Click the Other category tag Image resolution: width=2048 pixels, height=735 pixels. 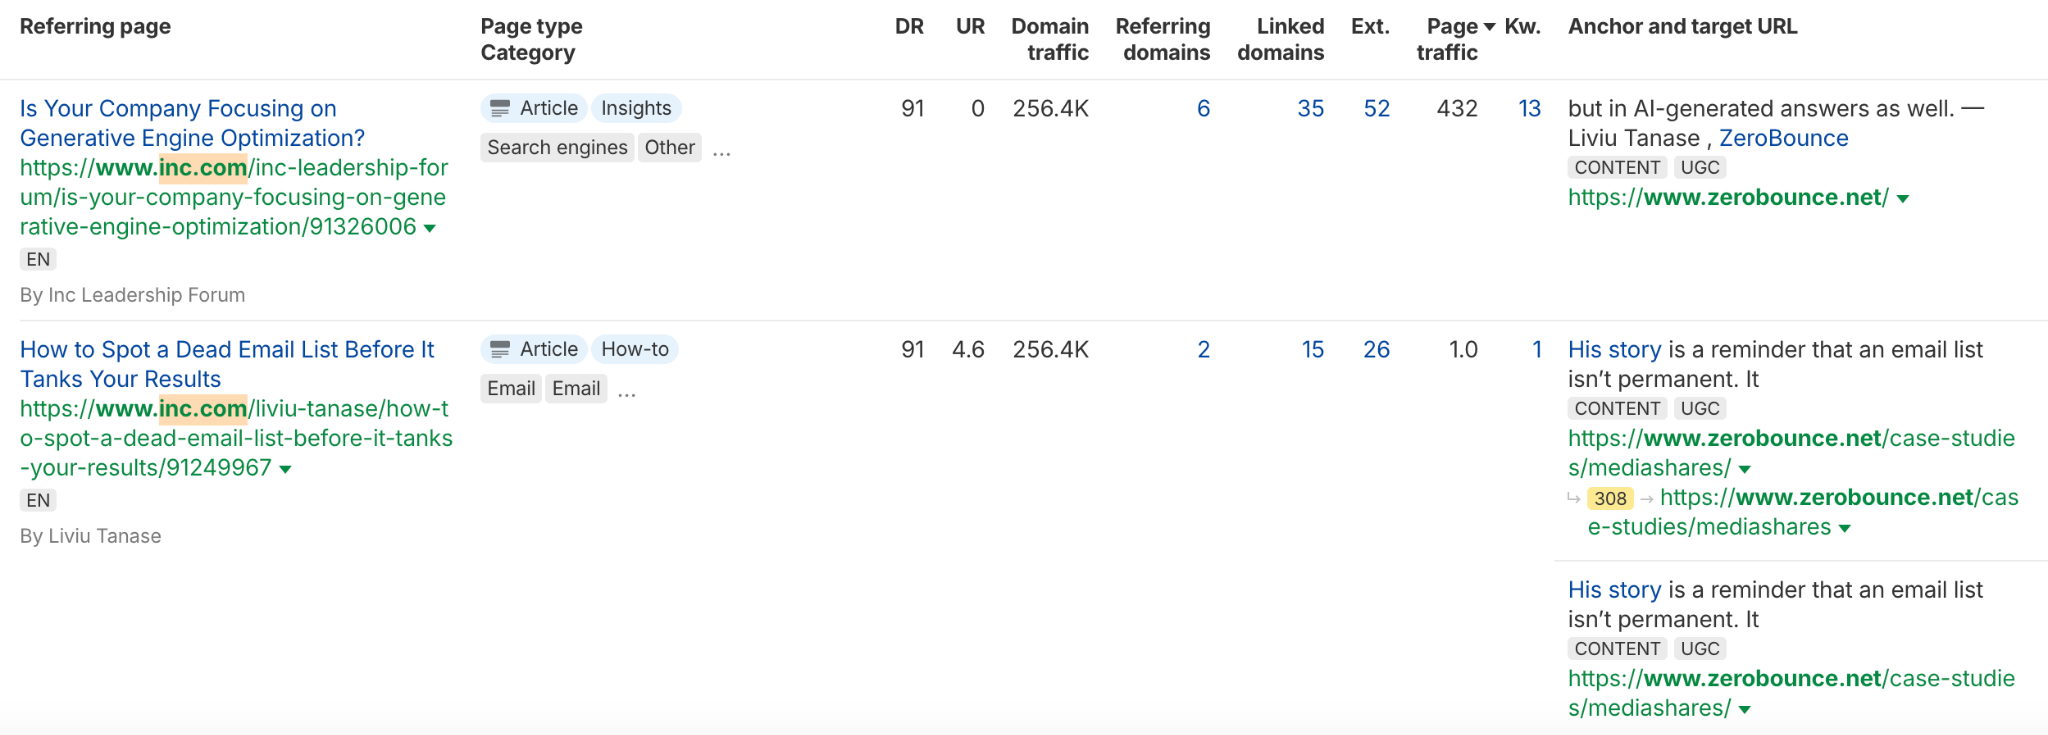[669, 147]
